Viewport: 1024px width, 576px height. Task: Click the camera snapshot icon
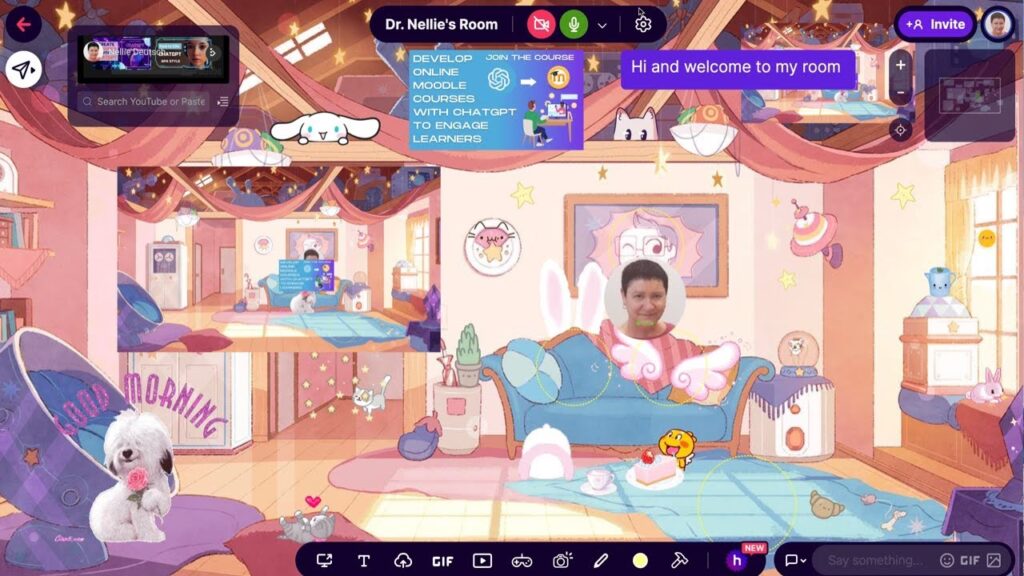coord(562,561)
